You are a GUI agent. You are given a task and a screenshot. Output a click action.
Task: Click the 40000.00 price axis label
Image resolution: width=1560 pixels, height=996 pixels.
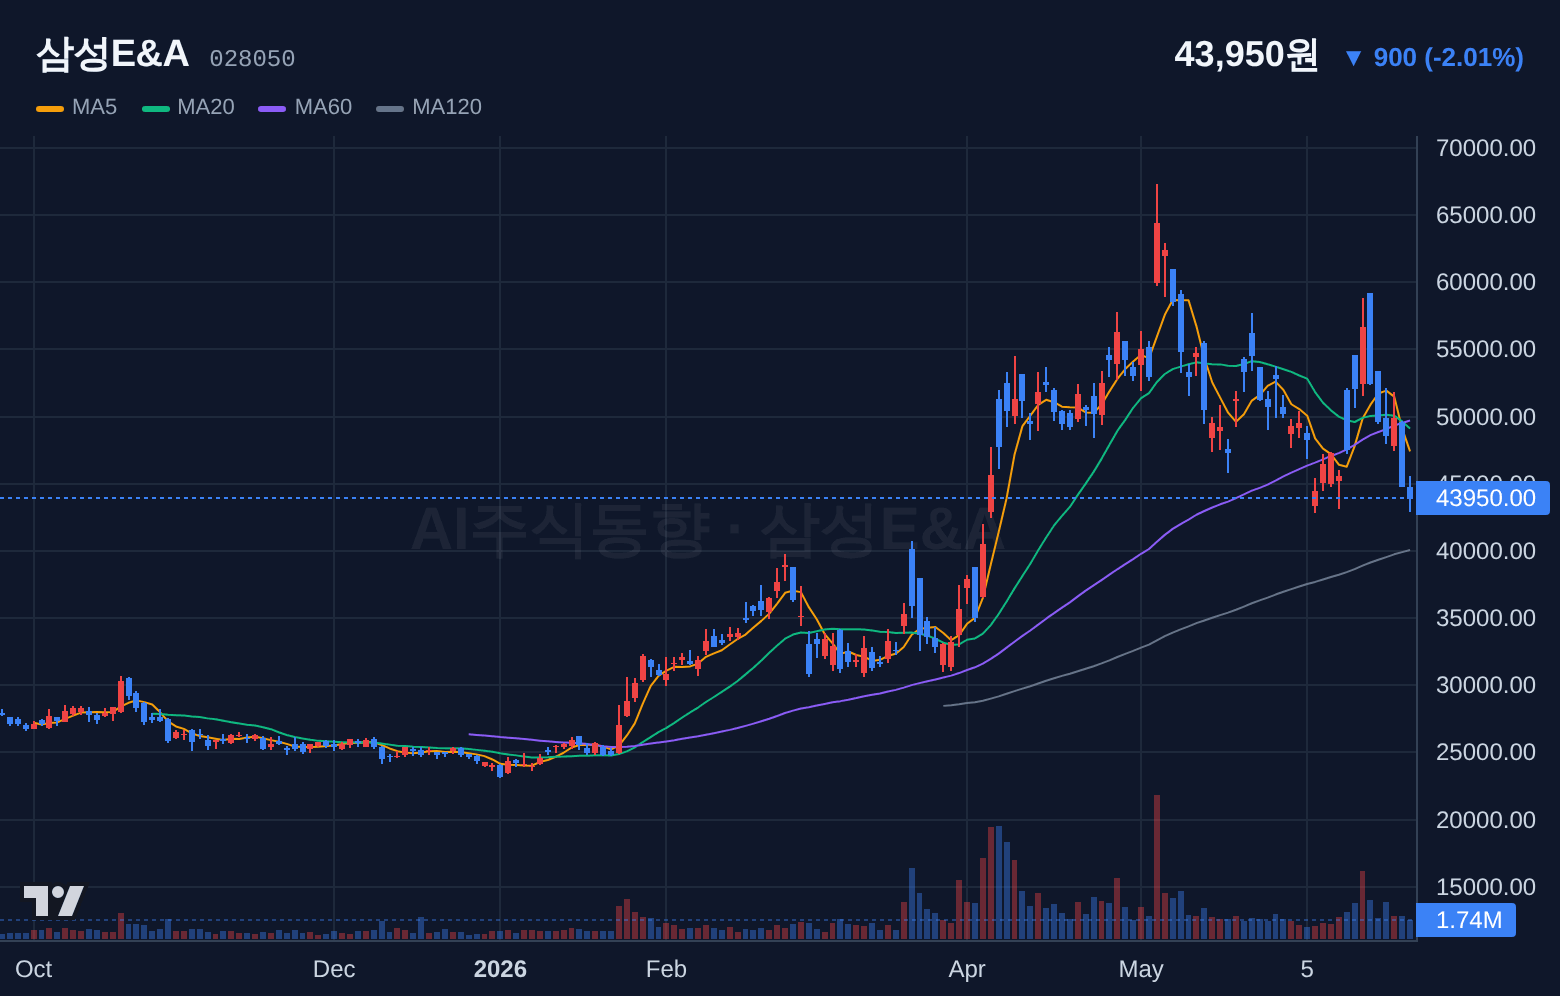coord(1485,551)
